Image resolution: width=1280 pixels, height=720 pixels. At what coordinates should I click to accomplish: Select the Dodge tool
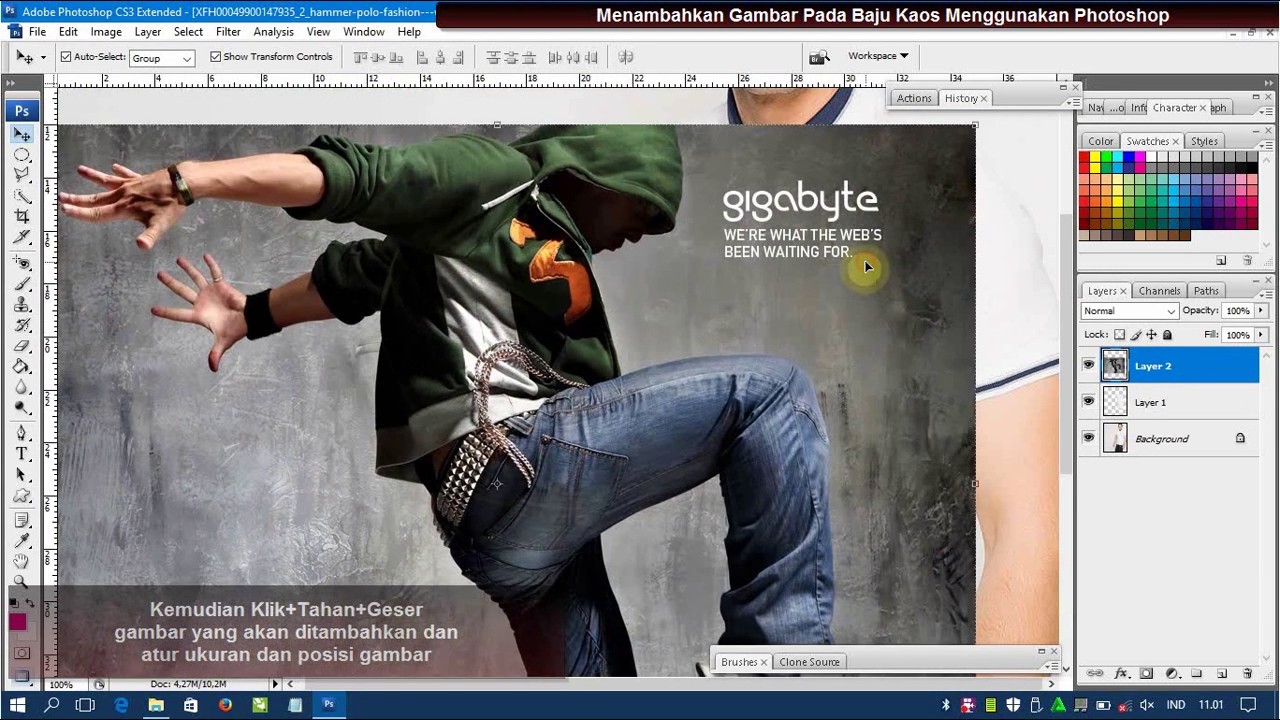tap(22, 408)
